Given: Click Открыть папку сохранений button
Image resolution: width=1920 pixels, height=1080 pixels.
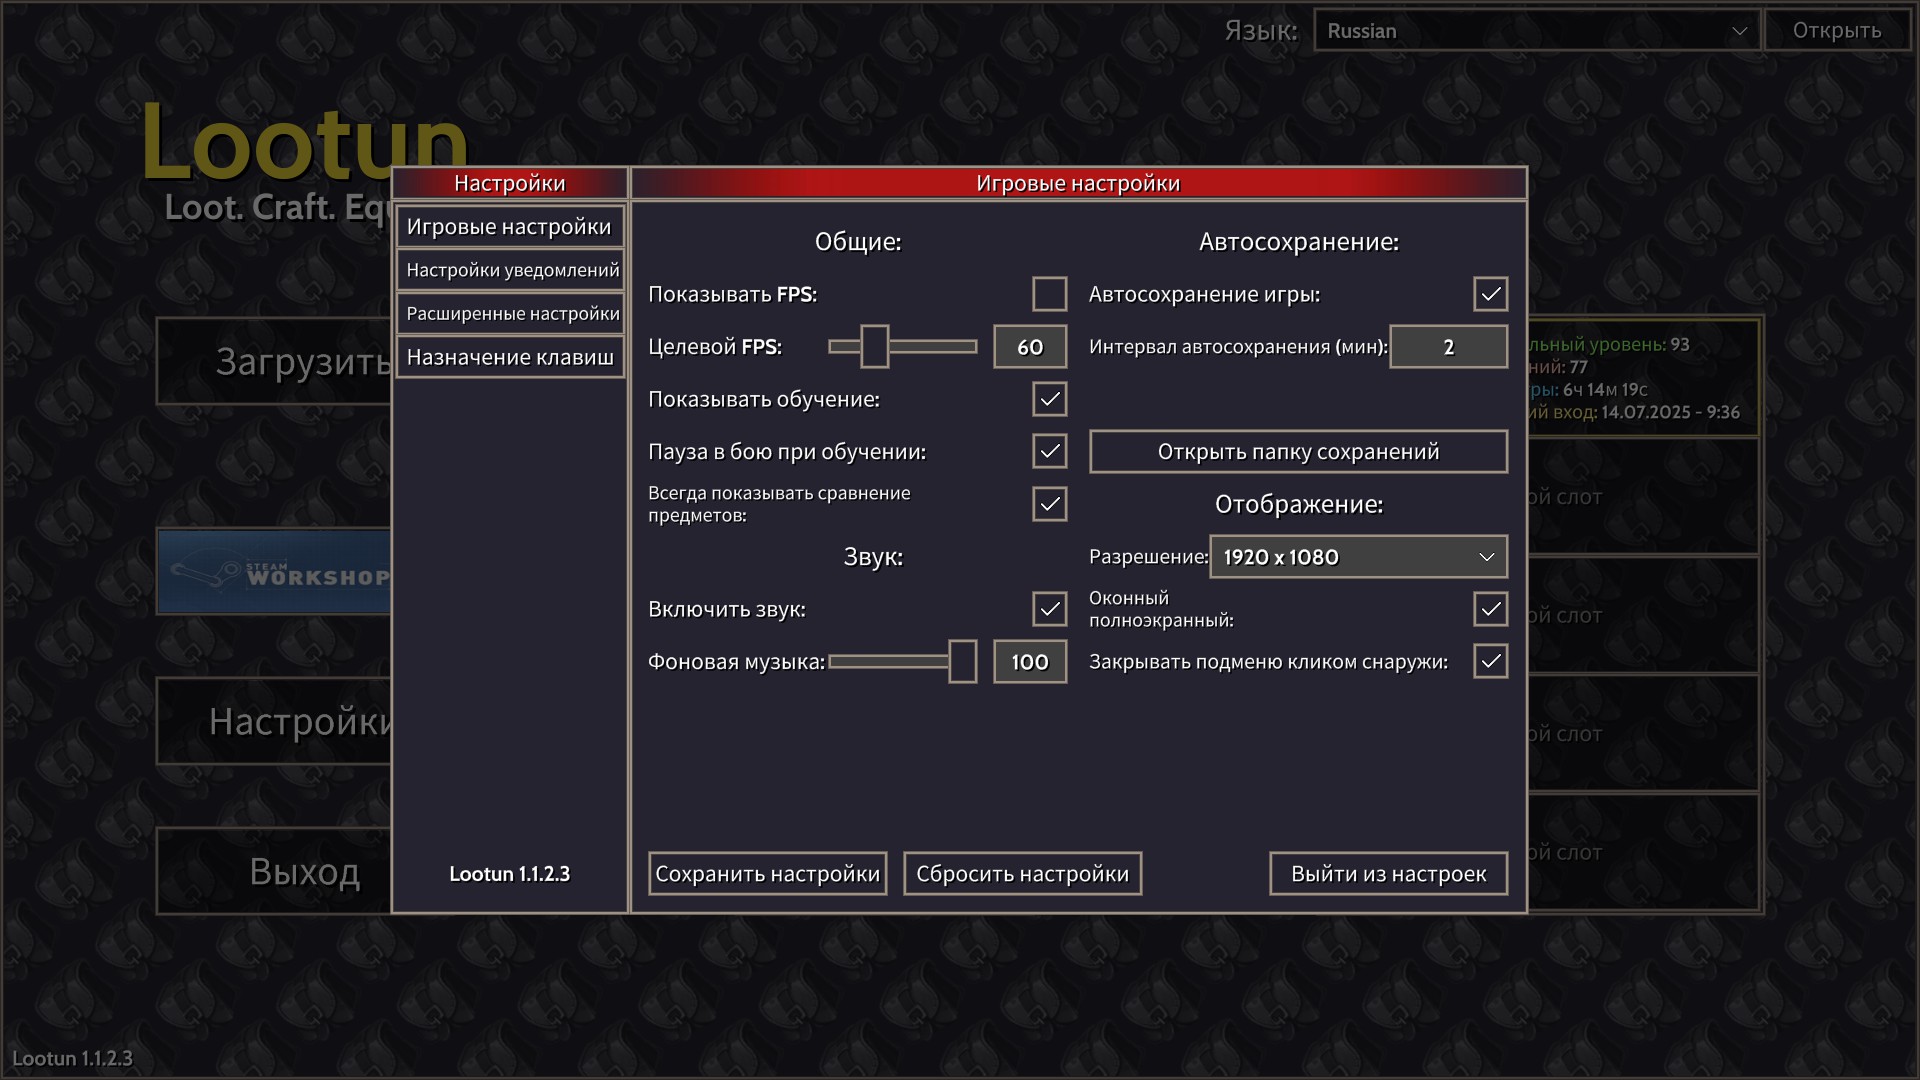Looking at the screenshot, I should [1298, 451].
